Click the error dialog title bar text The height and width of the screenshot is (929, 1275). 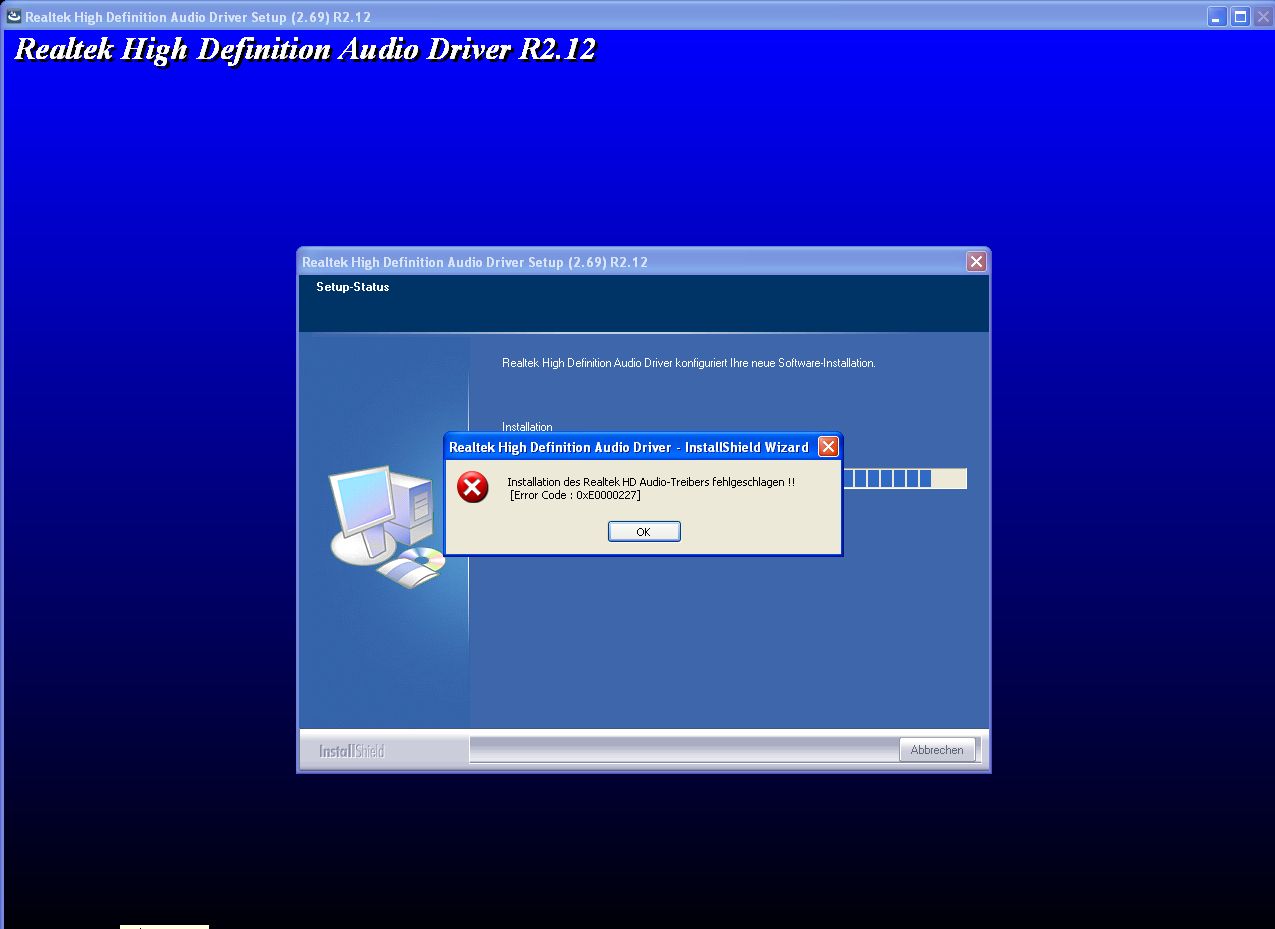(629, 447)
